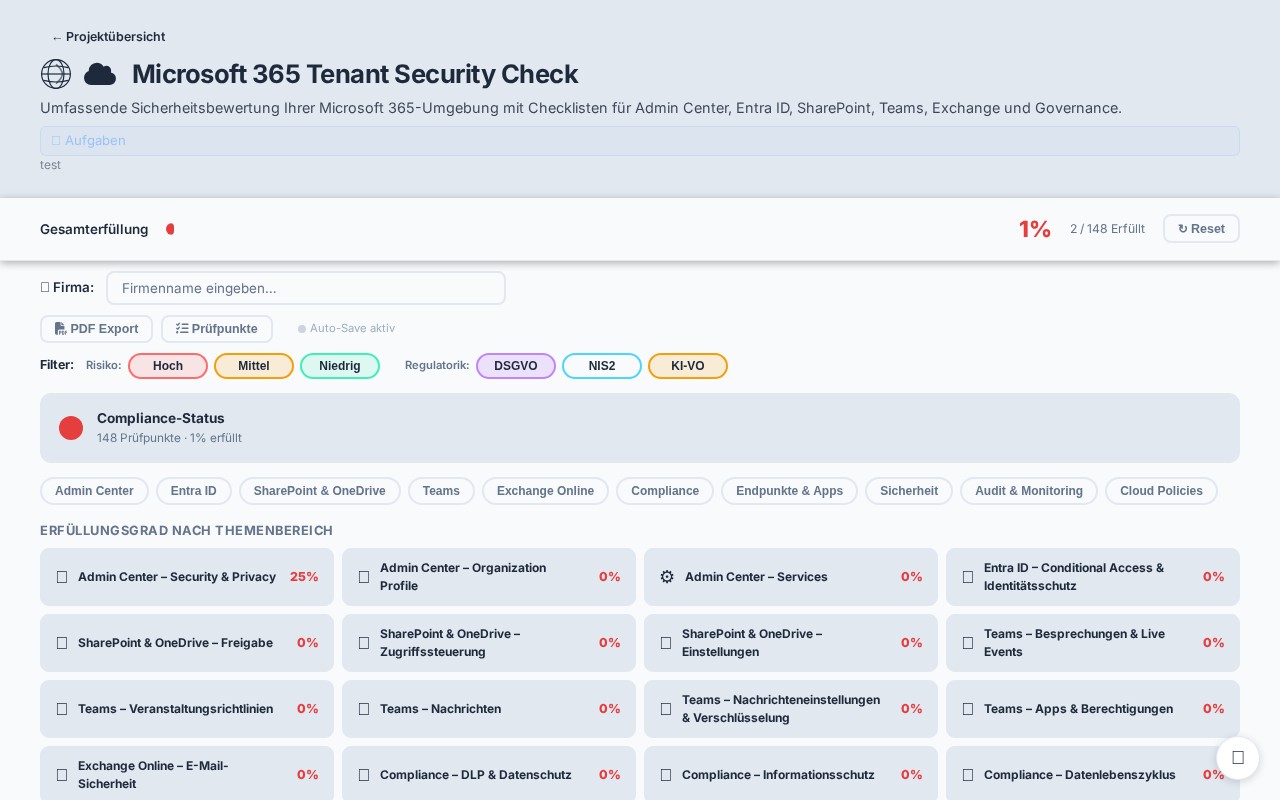Click the gear icon in Admin Center – Services
Image resolution: width=1280 pixels, height=800 pixels.
(667, 577)
